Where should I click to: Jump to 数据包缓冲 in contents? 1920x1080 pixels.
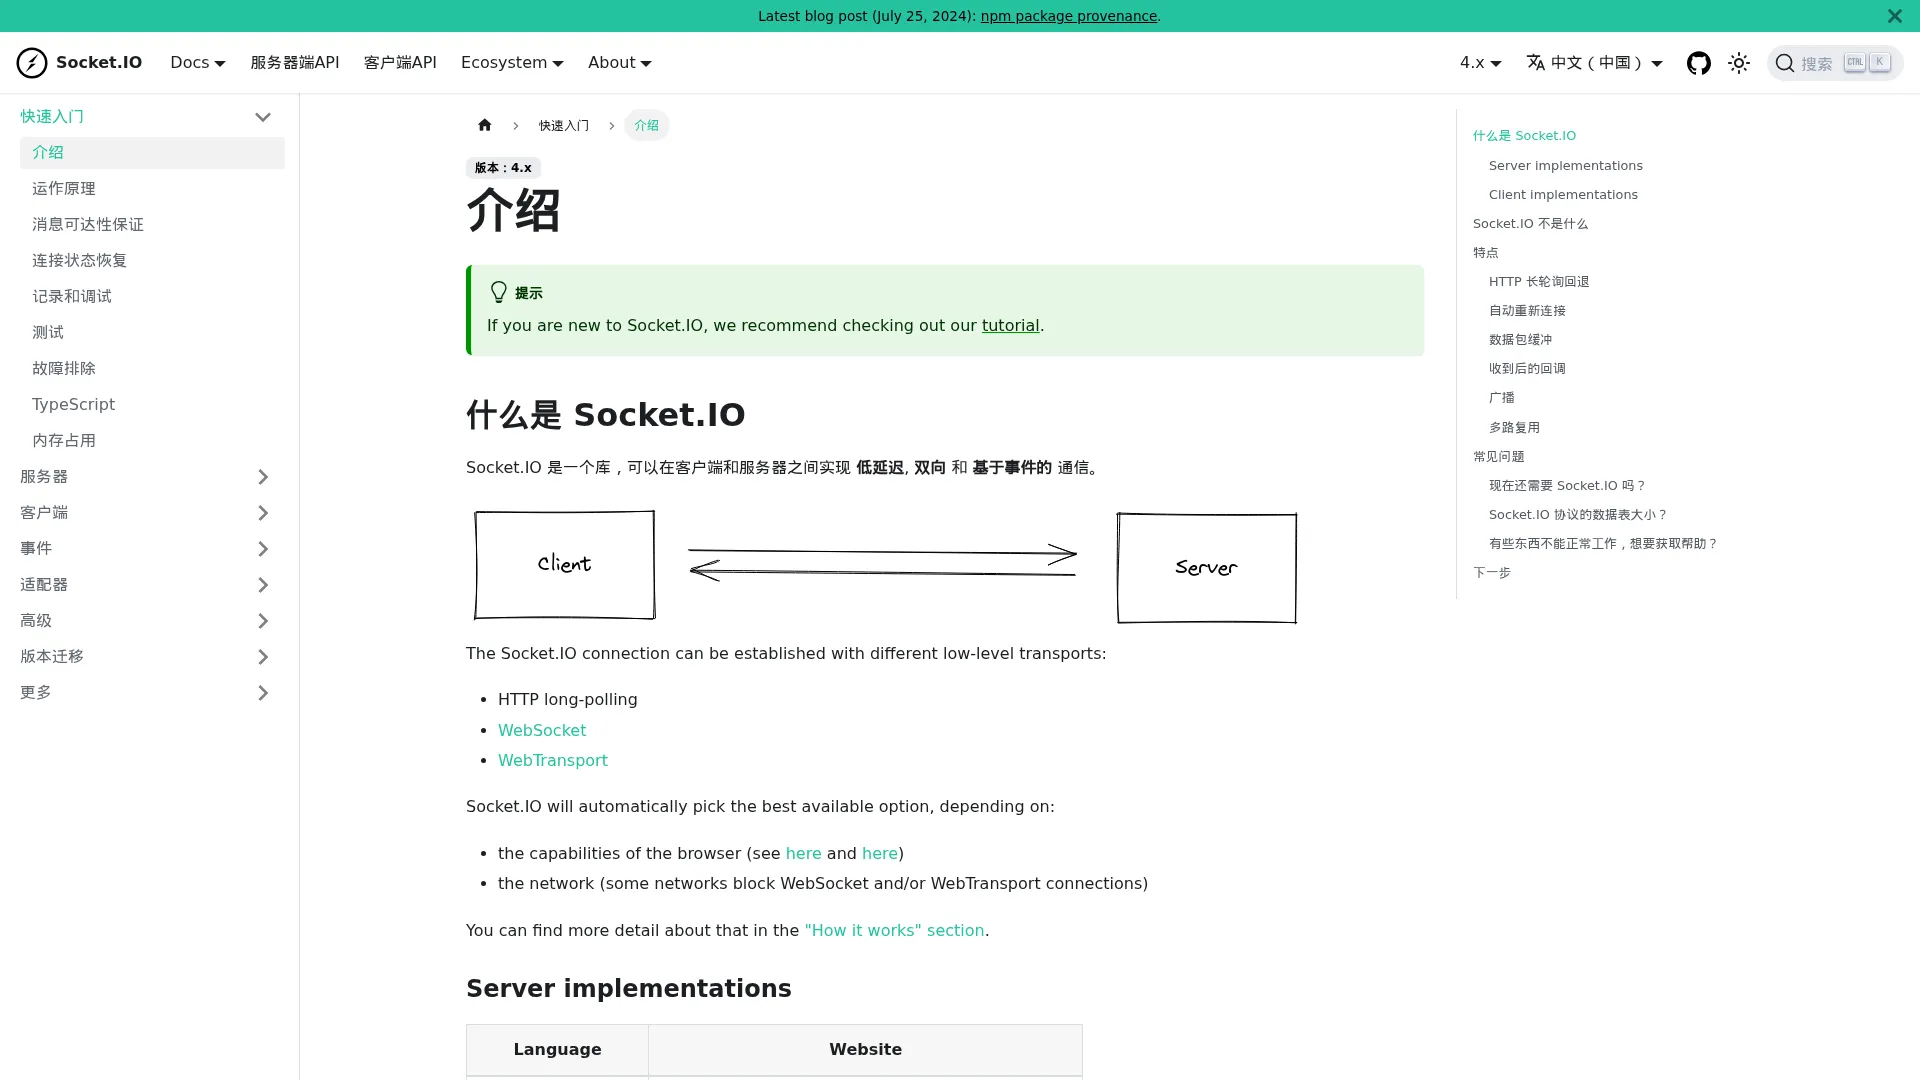point(1520,339)
